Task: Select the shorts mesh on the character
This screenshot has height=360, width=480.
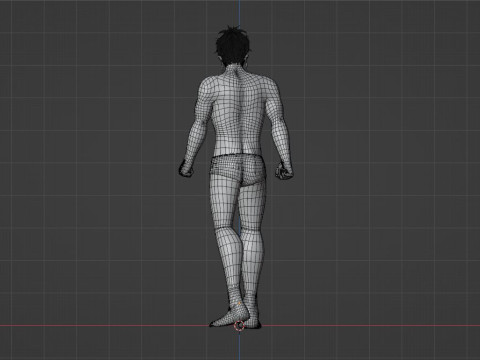Action: coord(238,169)
